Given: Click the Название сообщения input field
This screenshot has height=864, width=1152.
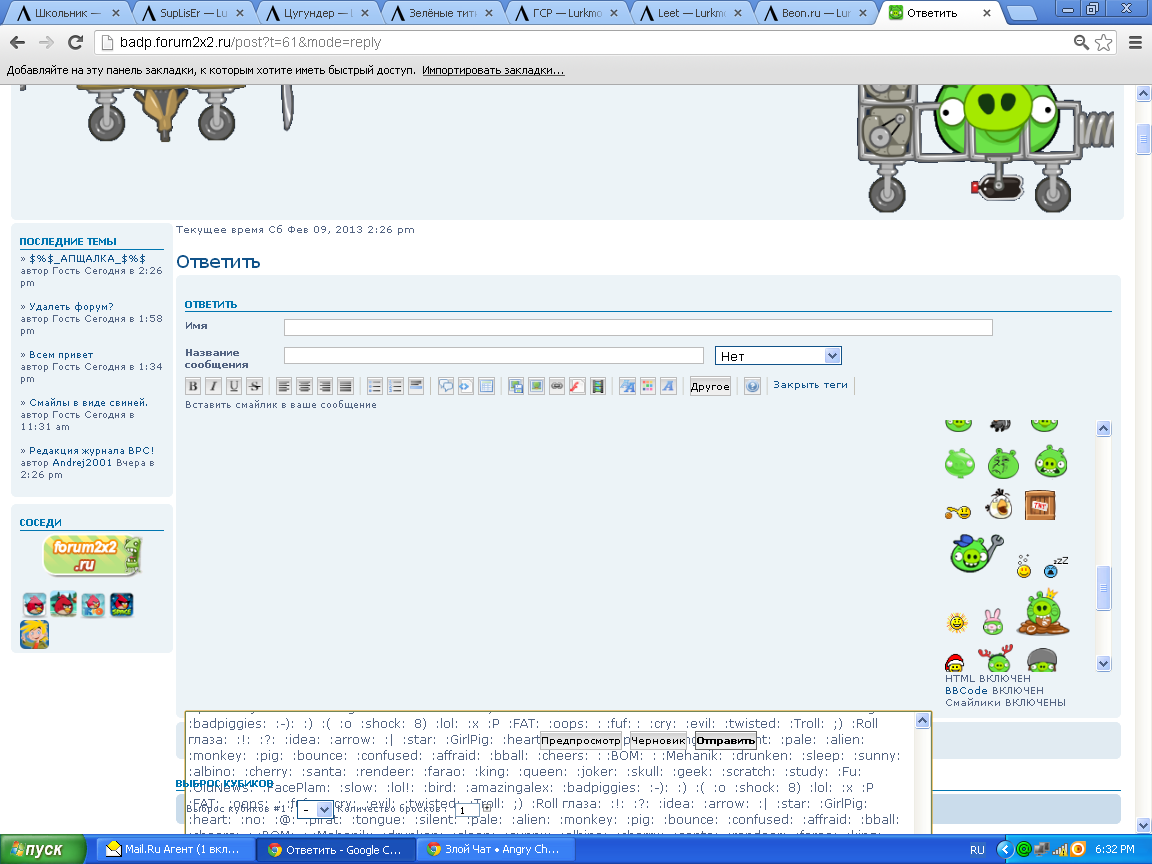Looking at the screenshot, I should click(494, 356).
